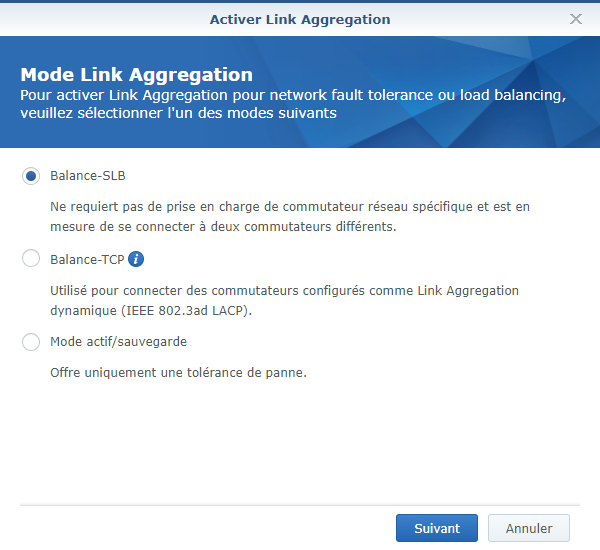Enable the Mode actif/sauvegarde radio button
This screenshot has height=550, width=600.
click(x=31, y=342)
